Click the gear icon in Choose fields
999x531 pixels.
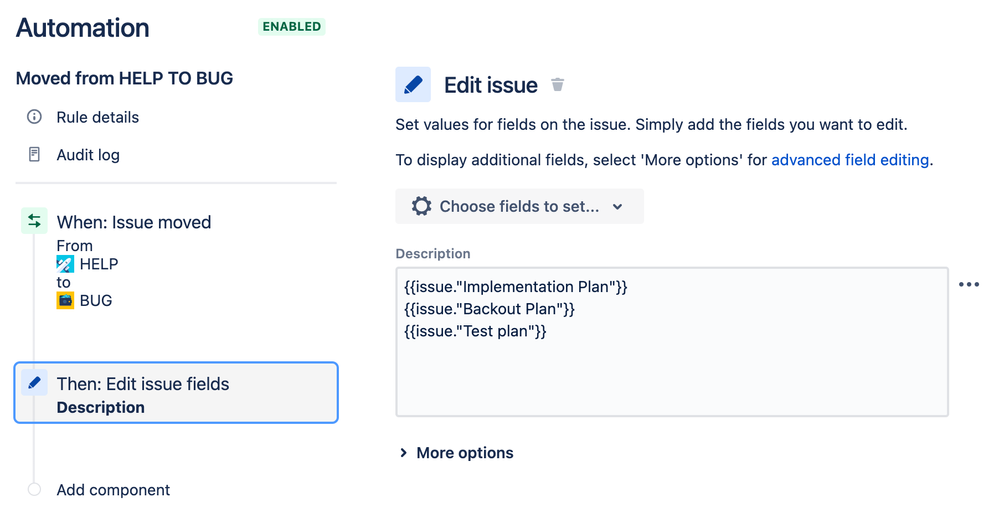click(x=422, y=206)
